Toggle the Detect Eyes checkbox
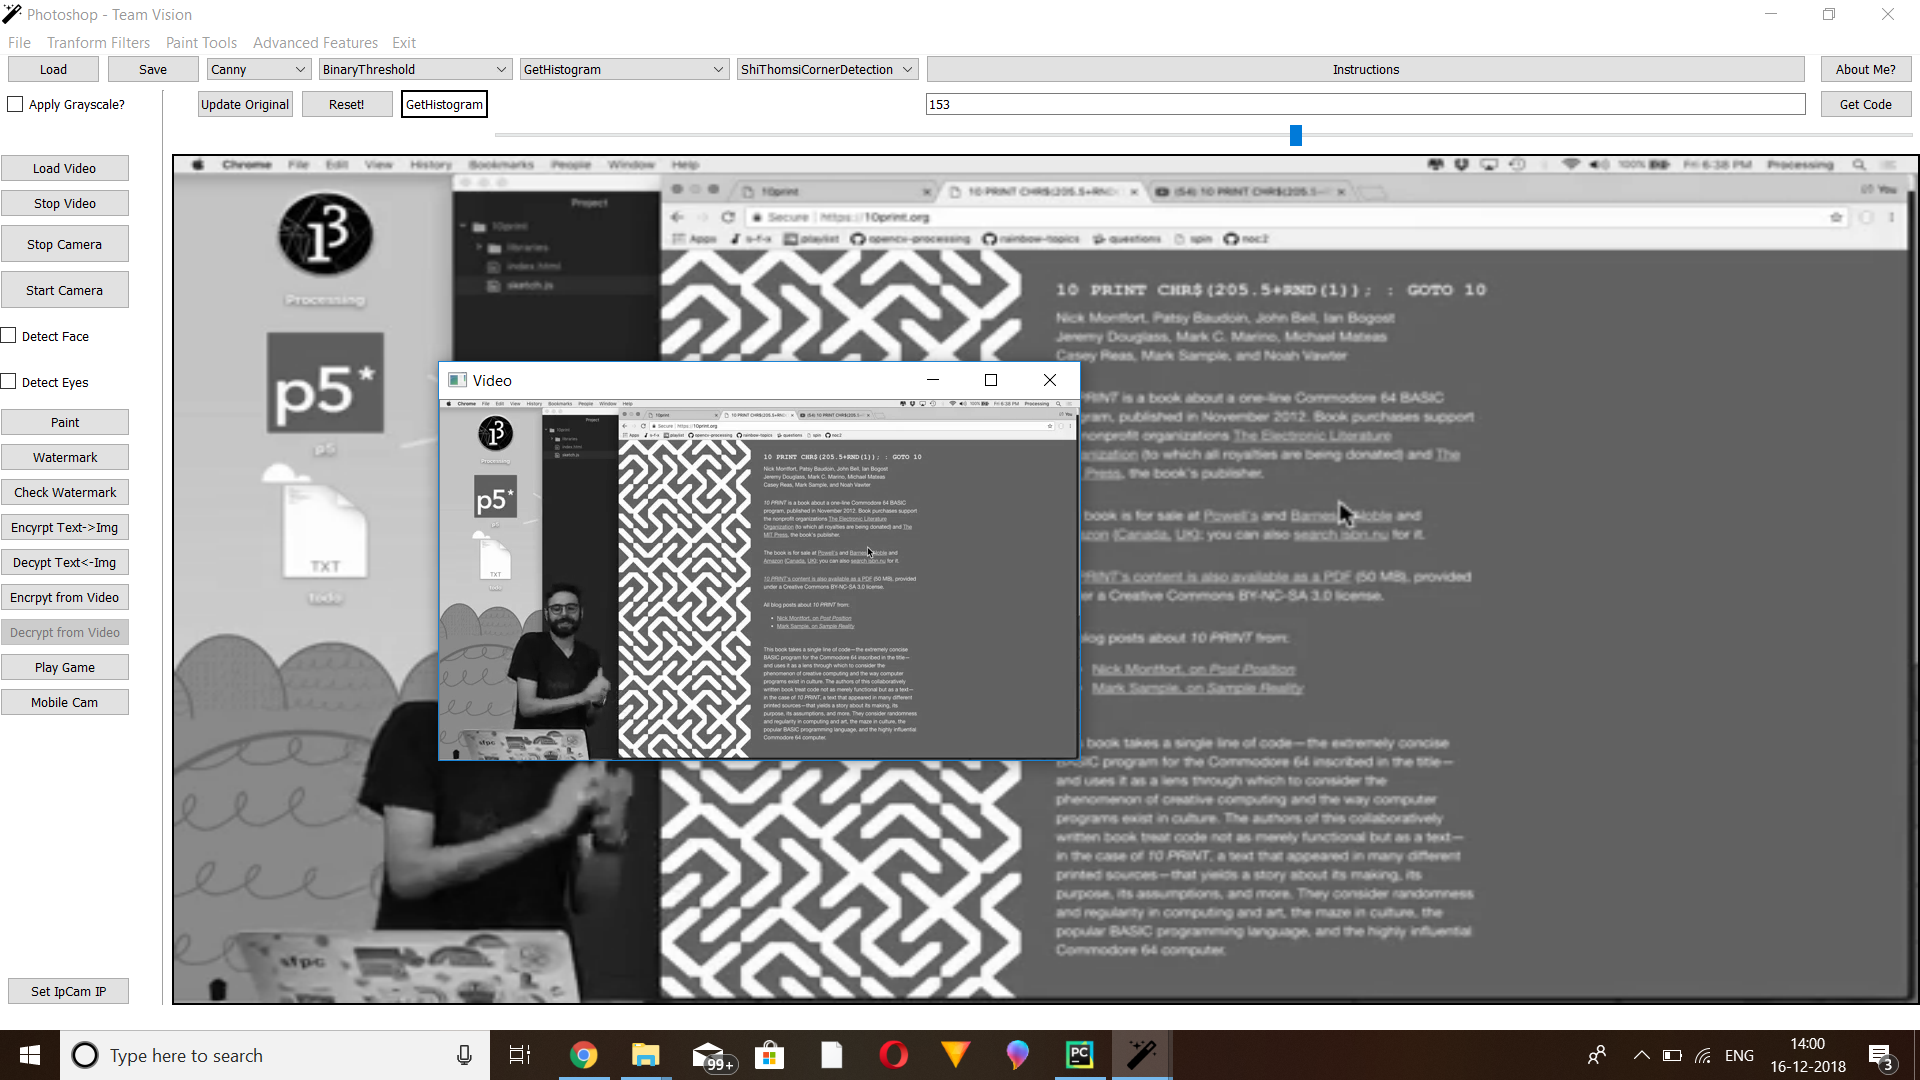1920x1080 pixels. (x=9, y=382)
